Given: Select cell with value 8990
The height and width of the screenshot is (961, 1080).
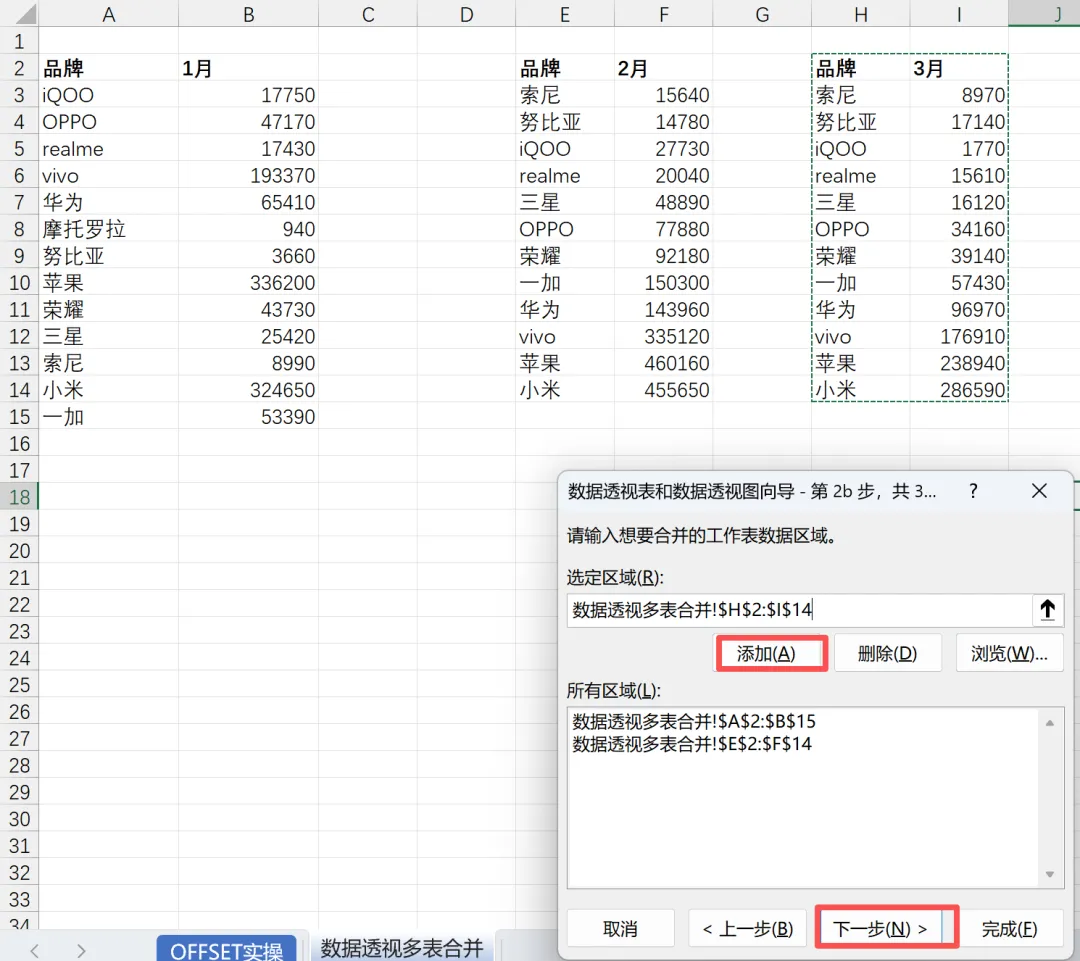Looking at the screenshot, I should click(249, 363).
